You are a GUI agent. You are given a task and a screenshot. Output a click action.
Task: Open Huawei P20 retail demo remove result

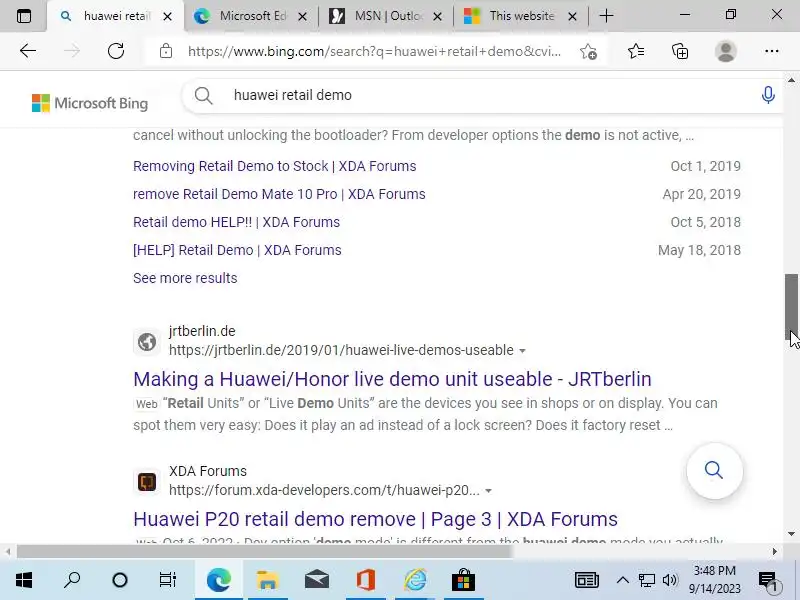coord(376,519)
